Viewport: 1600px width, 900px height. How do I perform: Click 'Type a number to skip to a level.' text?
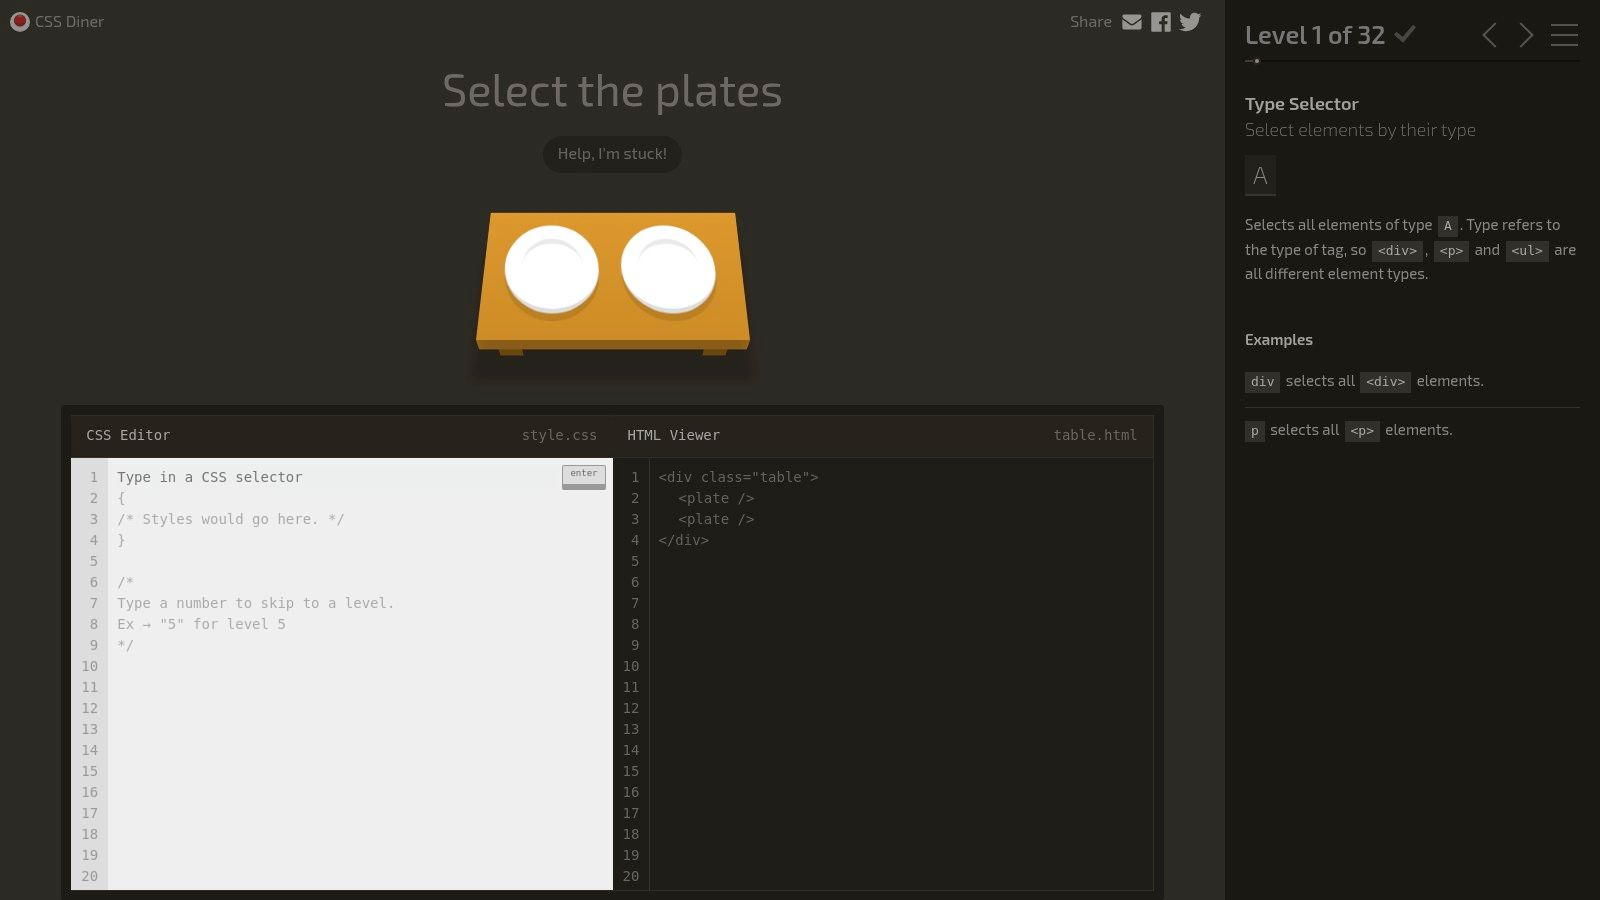(255, 603)
